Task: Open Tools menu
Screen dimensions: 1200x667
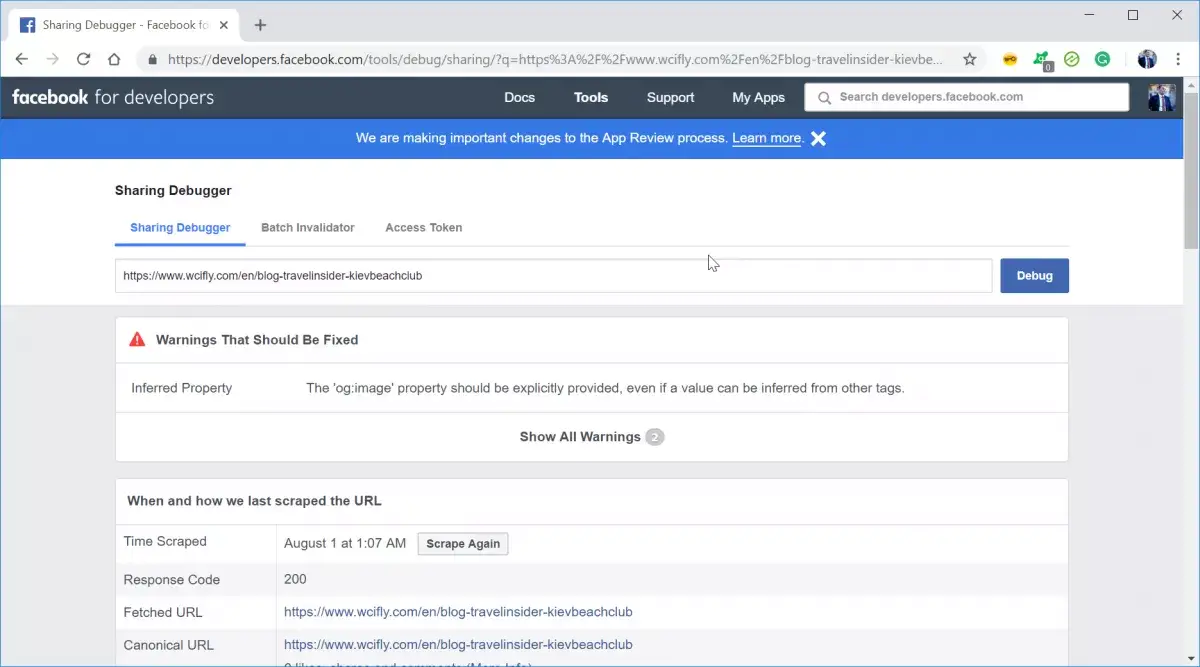Action: [591, 97]
